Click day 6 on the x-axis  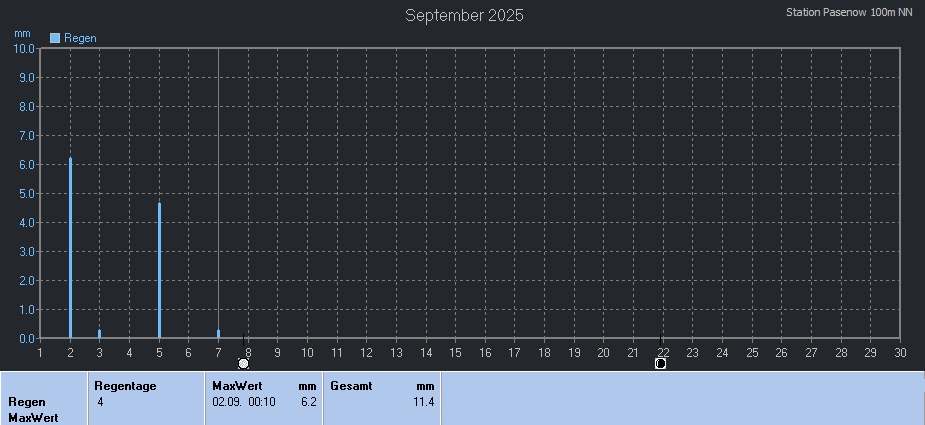(x=189, y=353)
